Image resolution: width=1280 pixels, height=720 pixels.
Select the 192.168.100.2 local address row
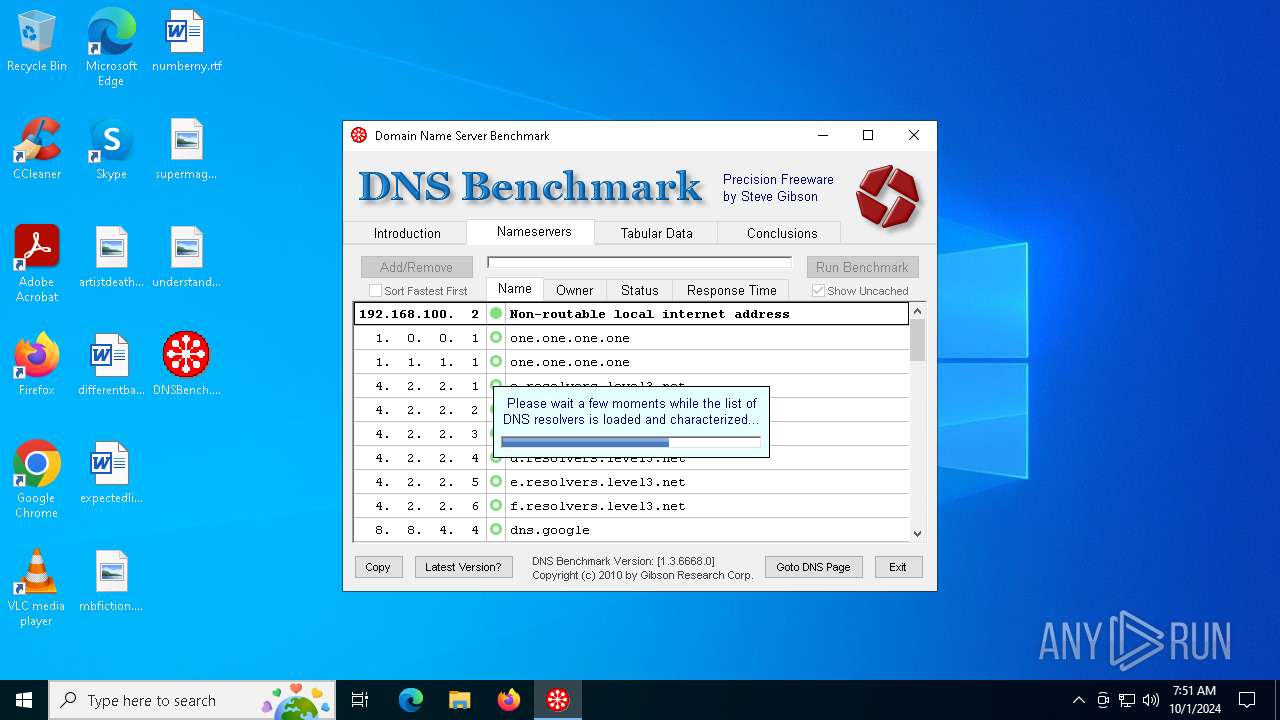631,314
